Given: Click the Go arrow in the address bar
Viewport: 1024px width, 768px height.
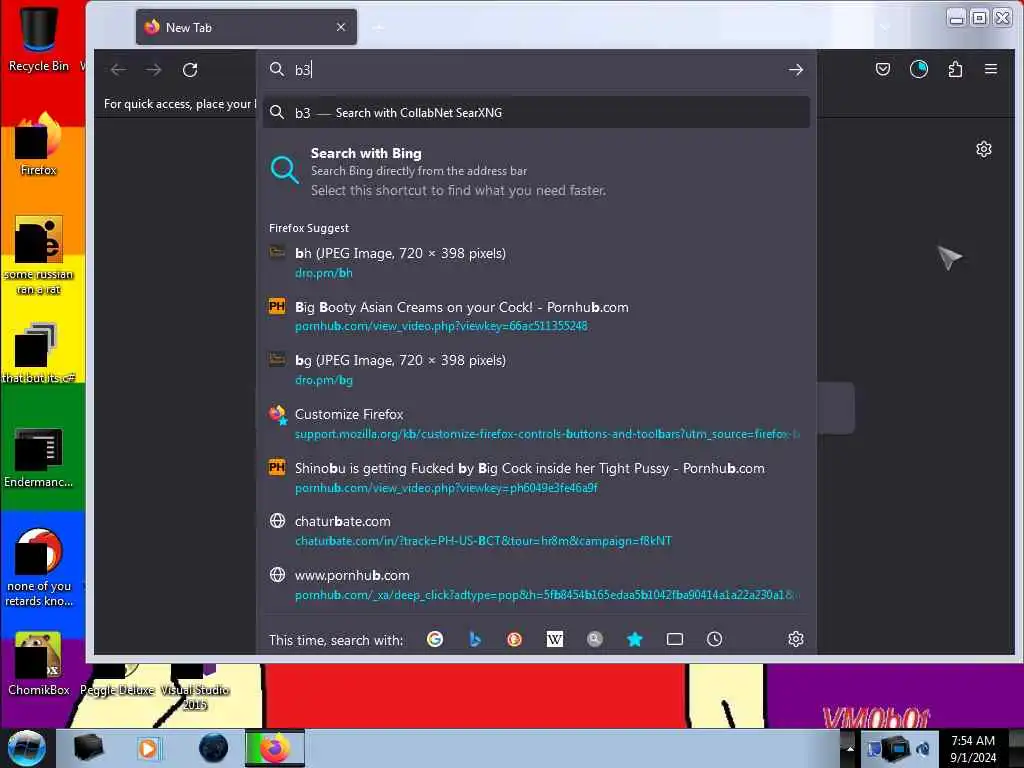Looking at the screenshot, I should click(x=795, y=69).
